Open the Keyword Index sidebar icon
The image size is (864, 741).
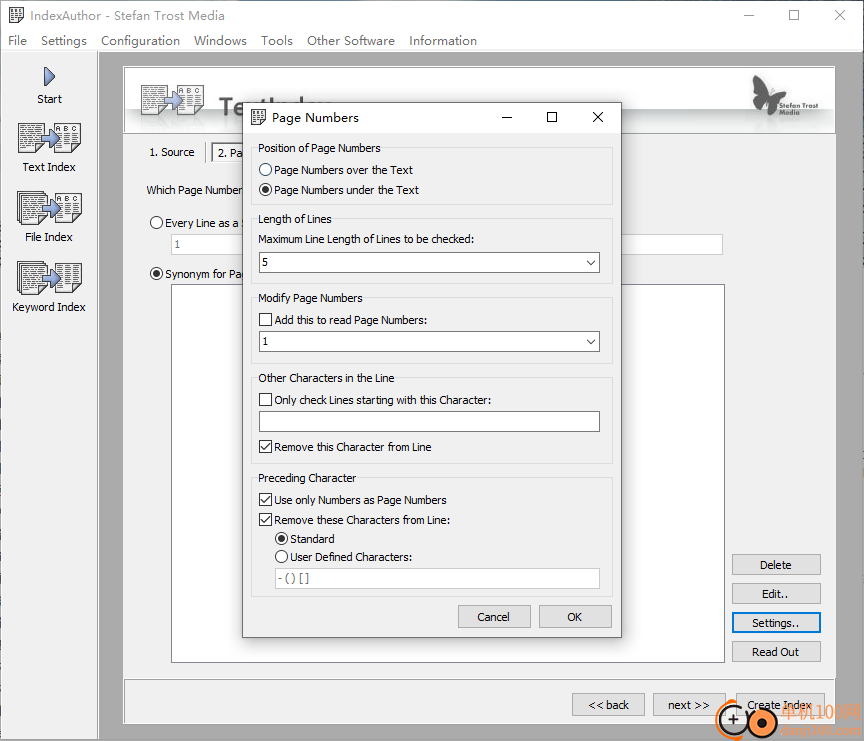pyautogui.click(x=49, y=278)
